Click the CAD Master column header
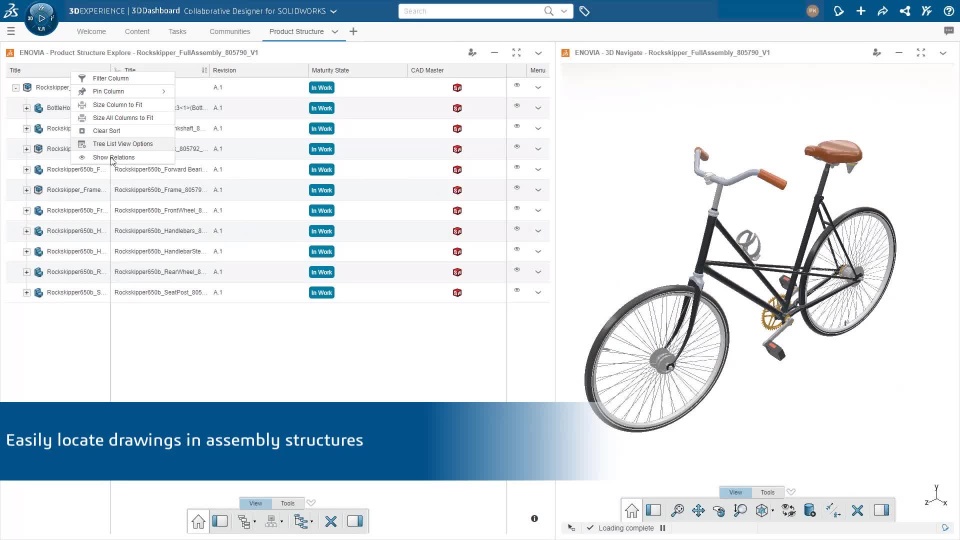 pyautogui.click(x=457, y=70)
